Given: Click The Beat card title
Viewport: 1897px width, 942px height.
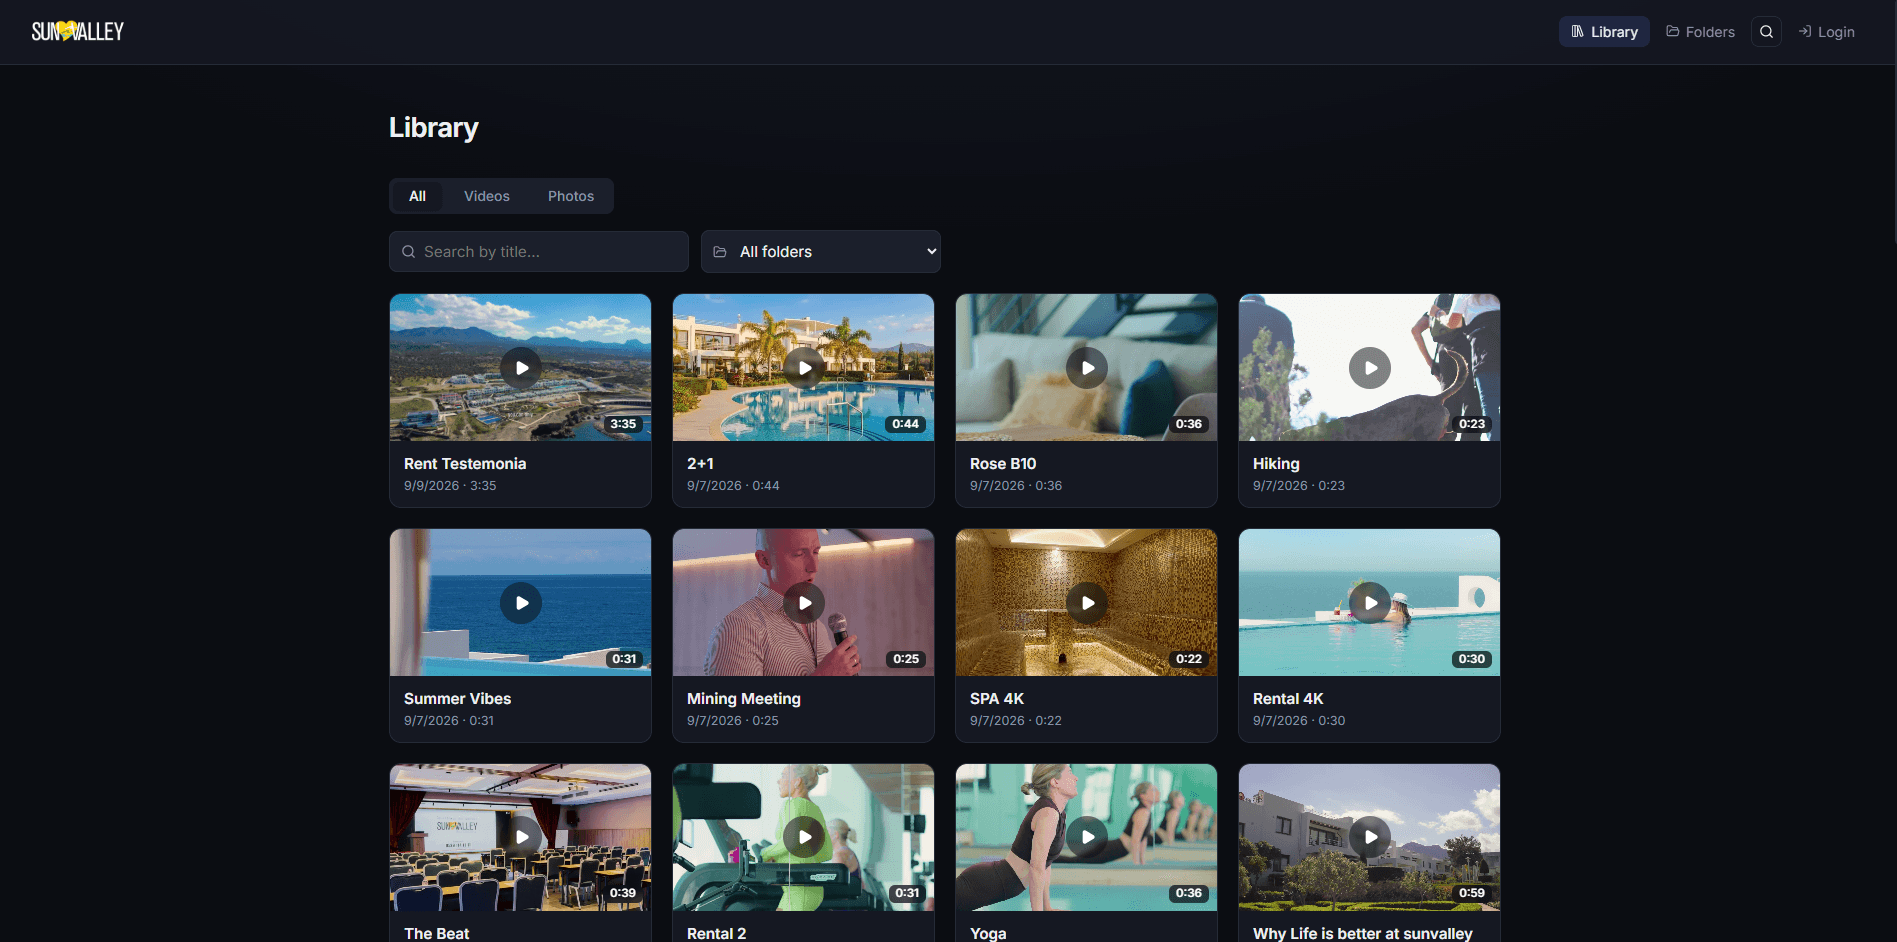Looking at the screenshot, I should point(436,933).
